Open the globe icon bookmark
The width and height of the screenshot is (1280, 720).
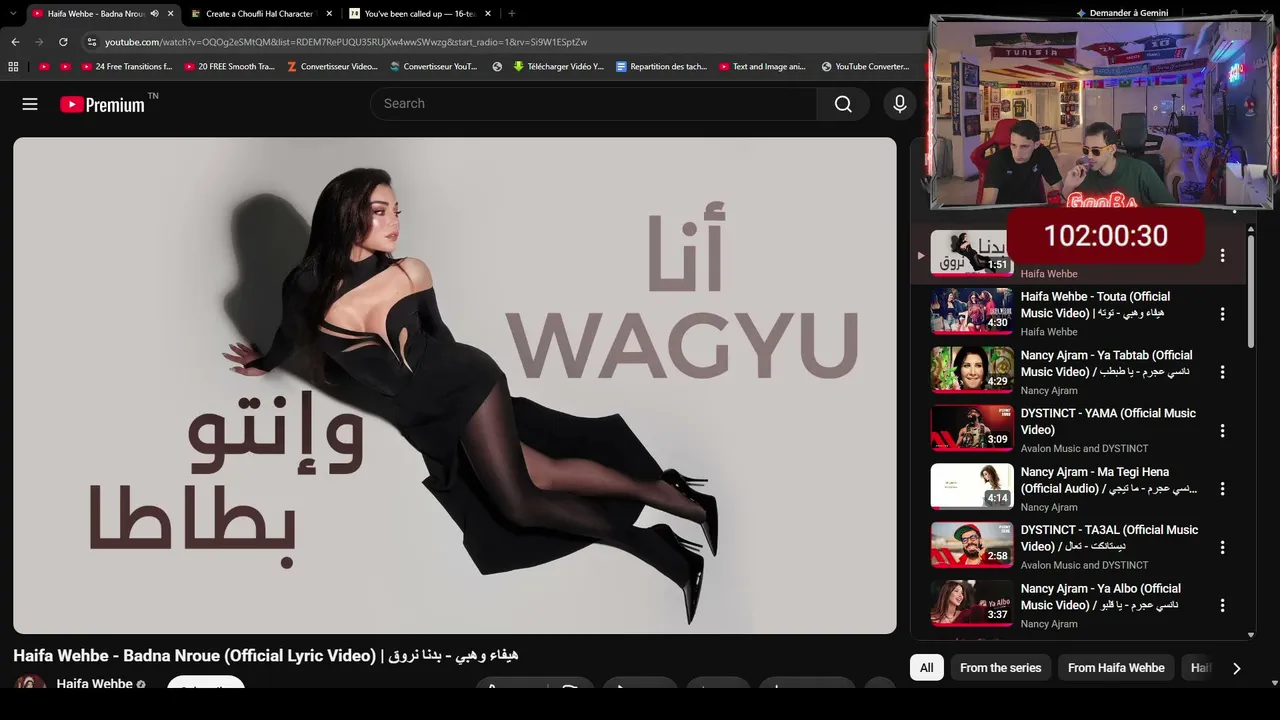(x=497, y=67)
